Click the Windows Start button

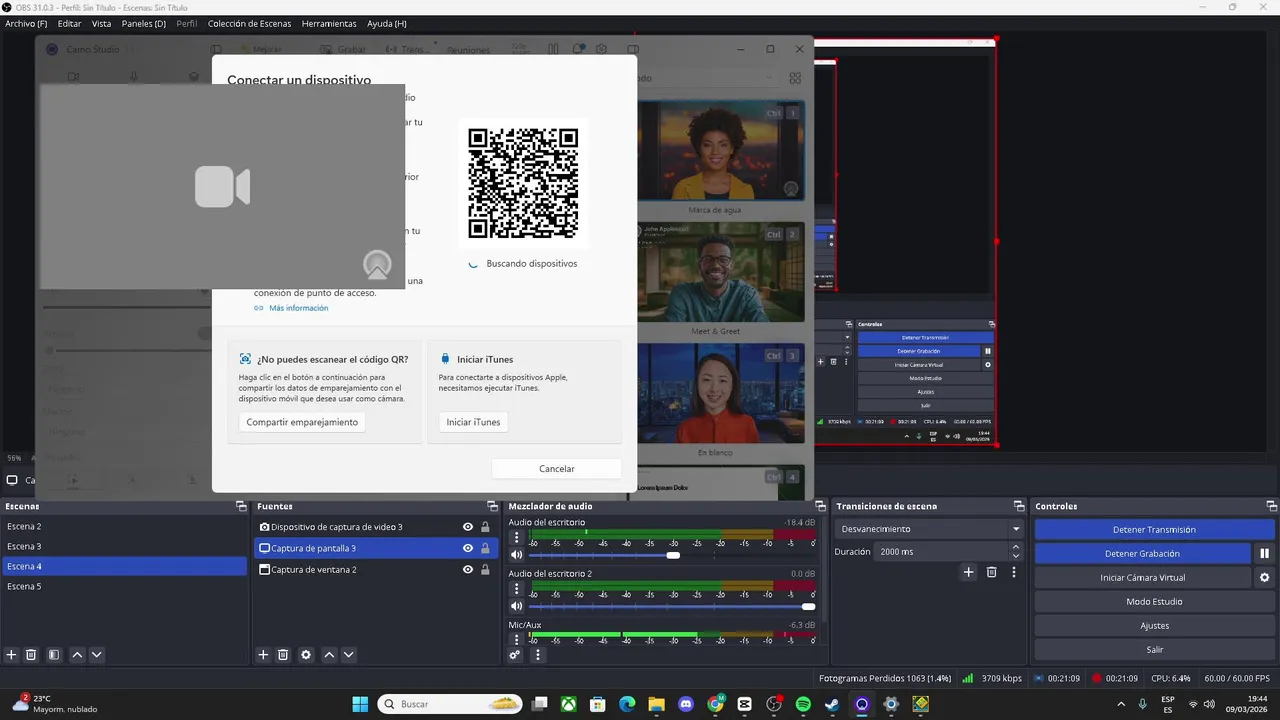(360, 704)
